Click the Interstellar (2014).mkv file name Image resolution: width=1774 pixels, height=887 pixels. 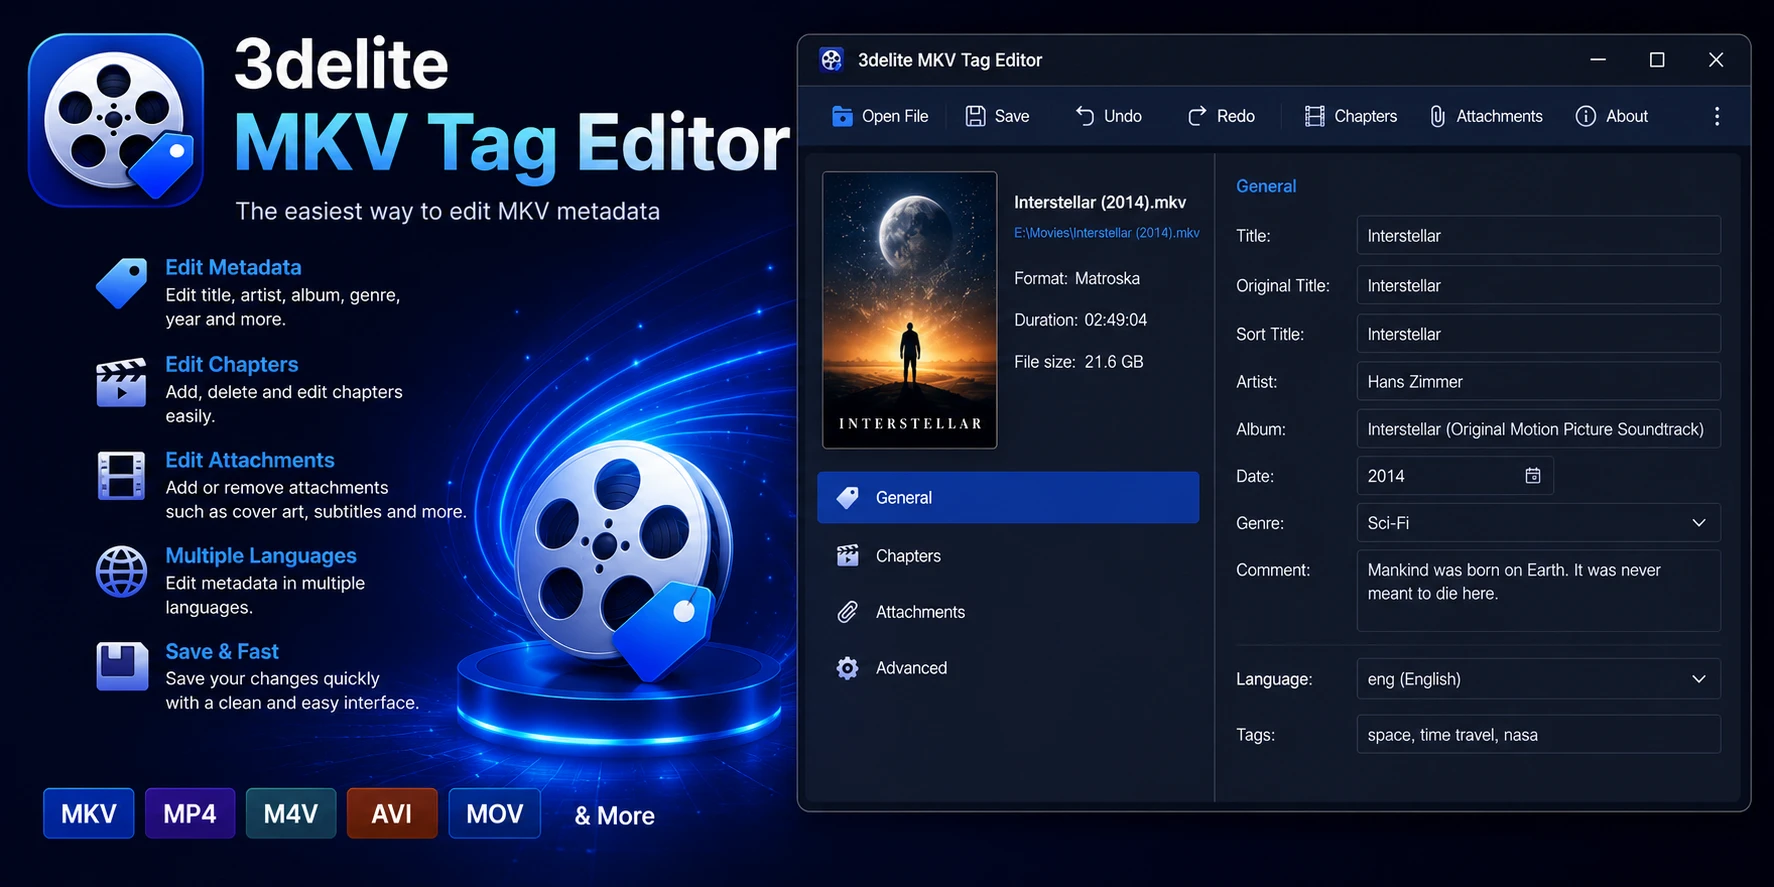[x=1100, y=202]
